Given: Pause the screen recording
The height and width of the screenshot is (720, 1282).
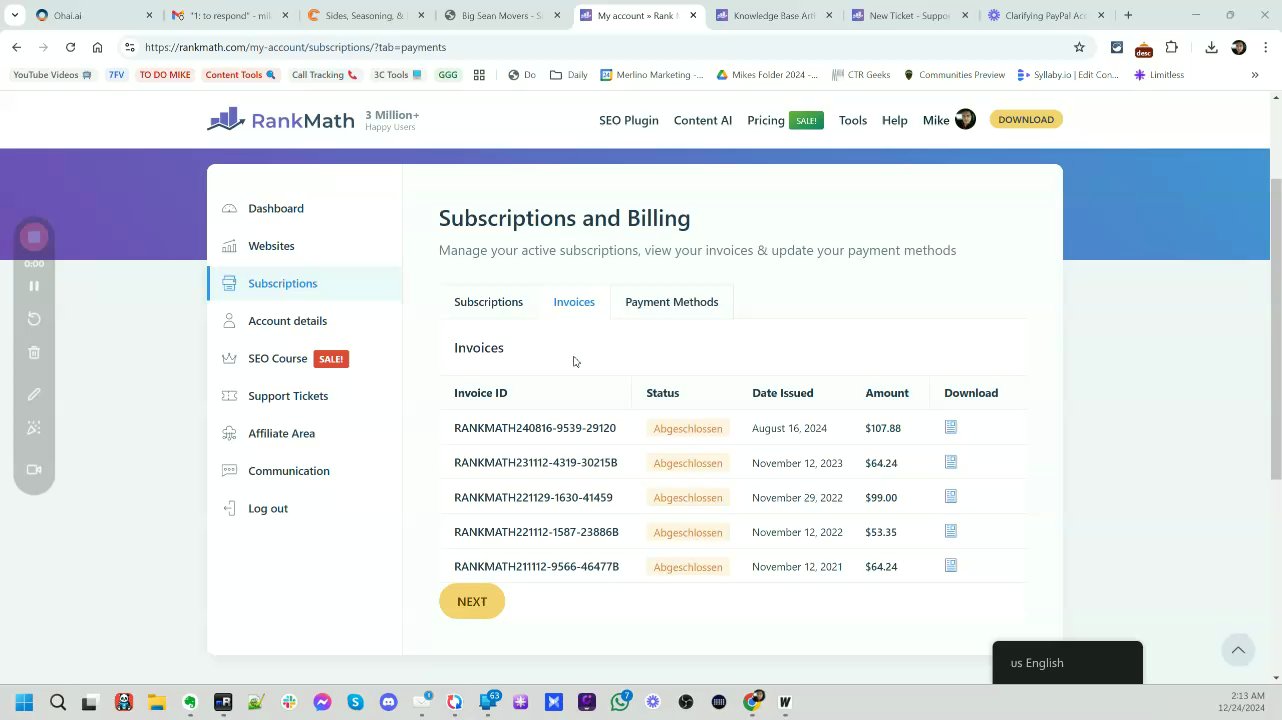Looking at the screenshot, I should 34,286.
